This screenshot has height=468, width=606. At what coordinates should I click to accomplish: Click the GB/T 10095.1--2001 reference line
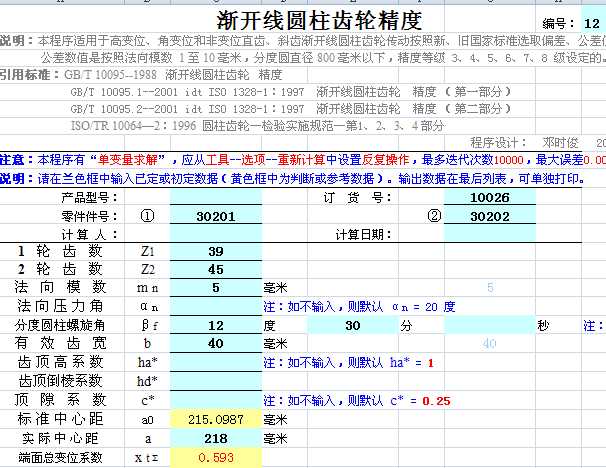[291, 92]
